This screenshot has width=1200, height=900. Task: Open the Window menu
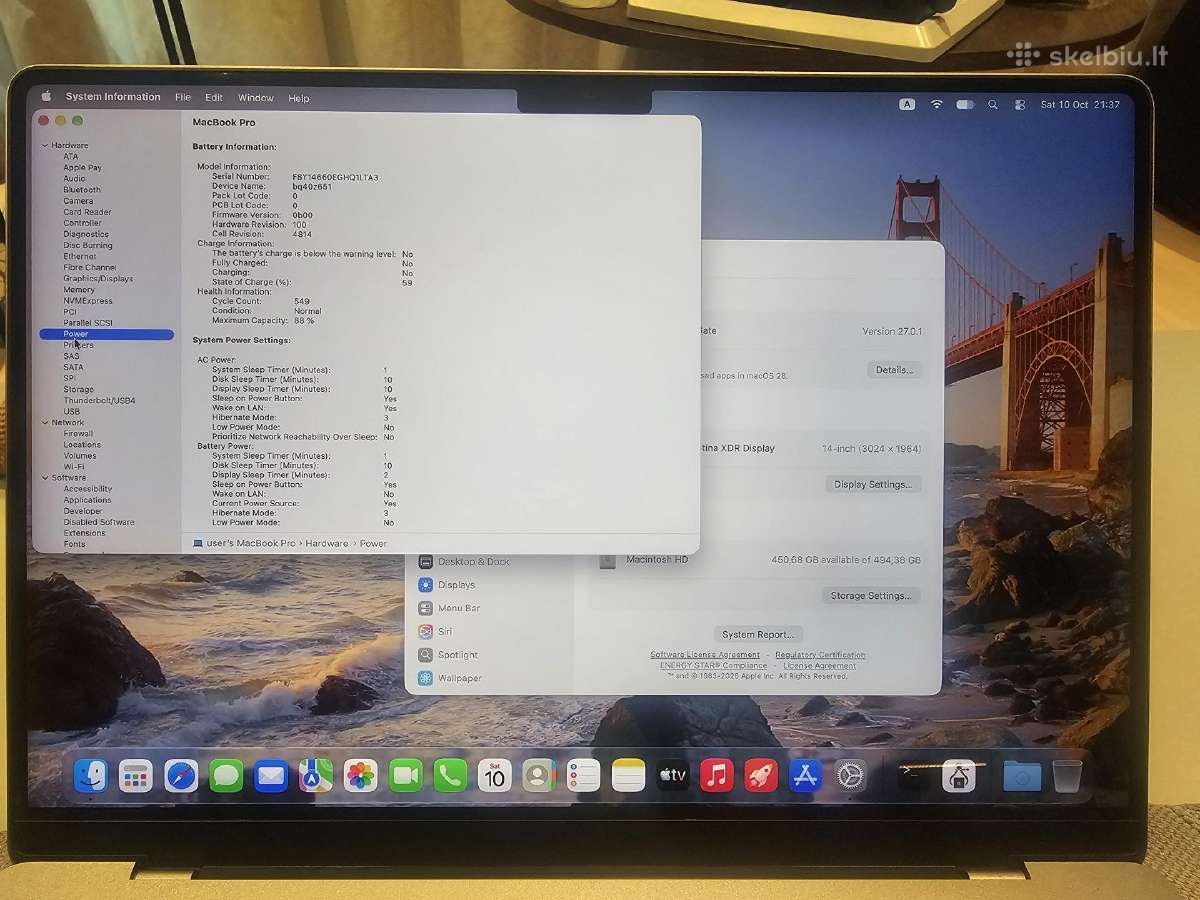click(256, 98)
